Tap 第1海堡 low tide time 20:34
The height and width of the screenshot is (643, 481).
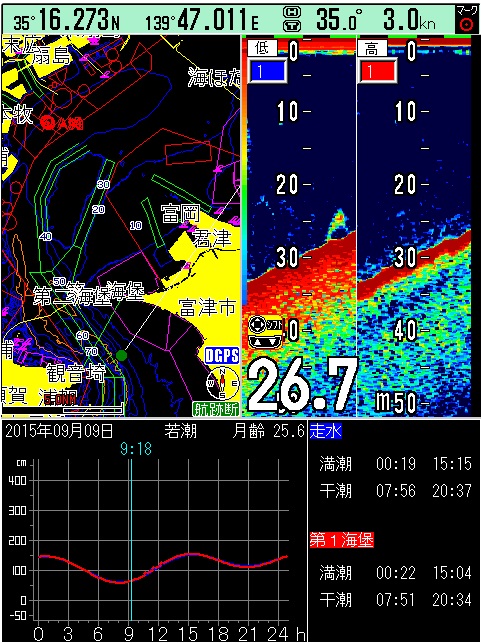[452, 600]
